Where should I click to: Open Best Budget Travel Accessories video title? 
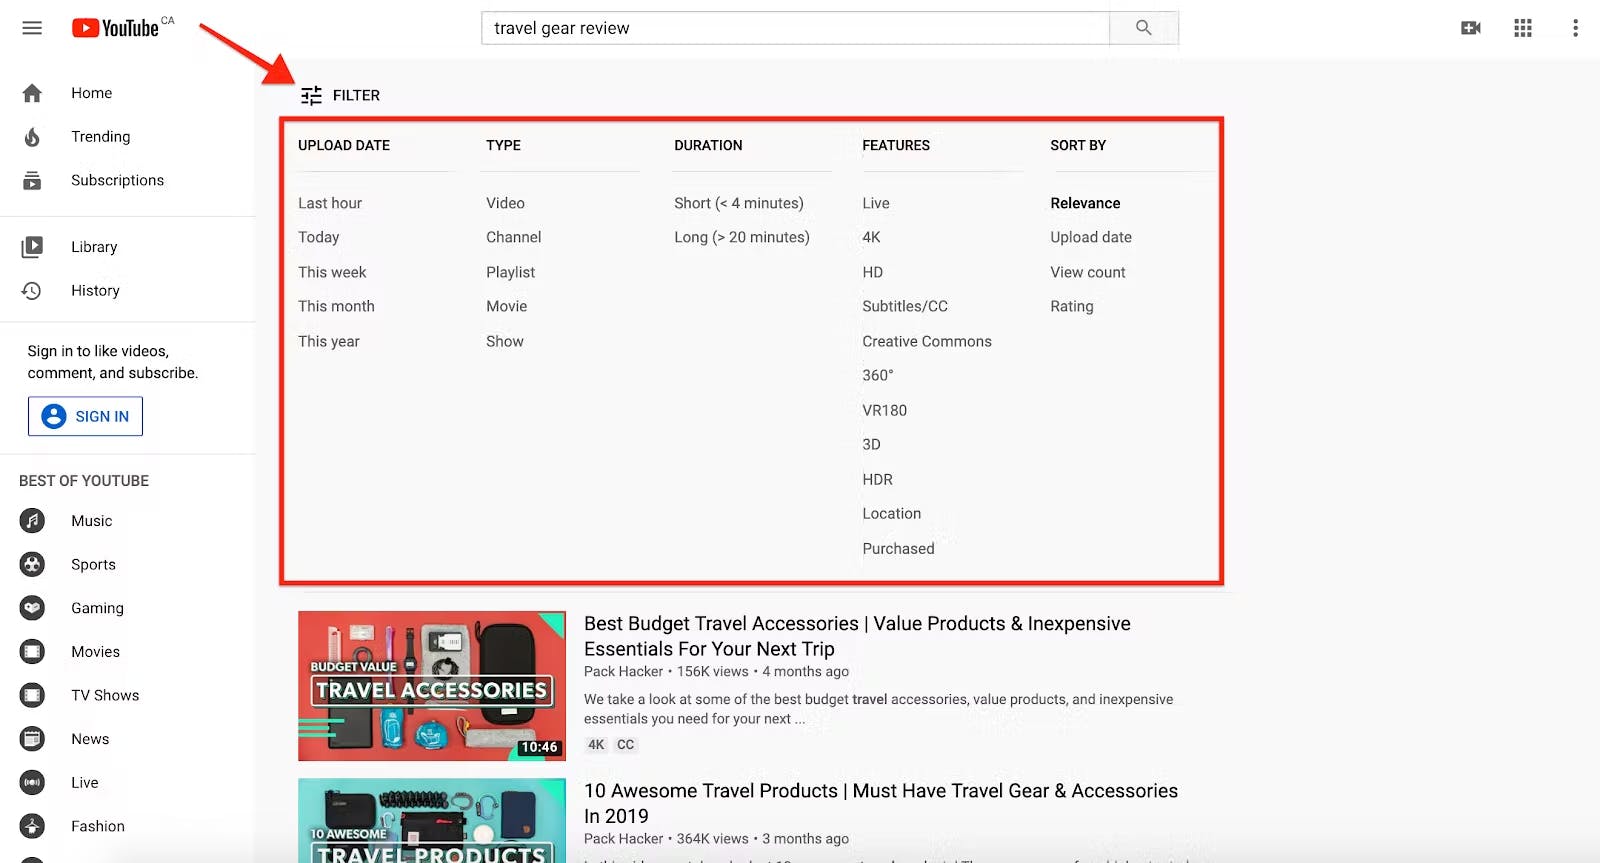point(857,636)
